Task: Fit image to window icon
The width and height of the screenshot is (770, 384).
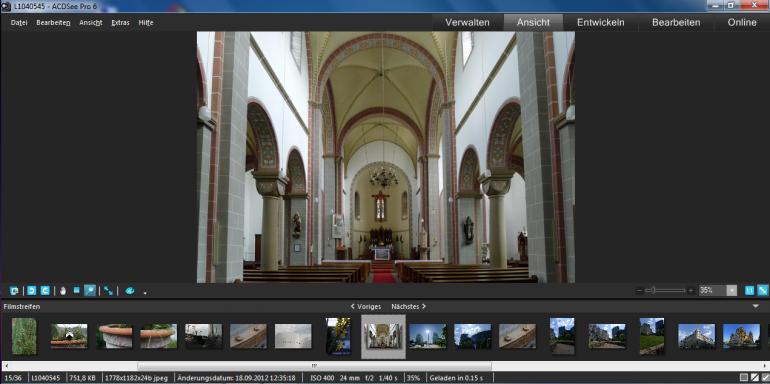Action: click(763, 291)
